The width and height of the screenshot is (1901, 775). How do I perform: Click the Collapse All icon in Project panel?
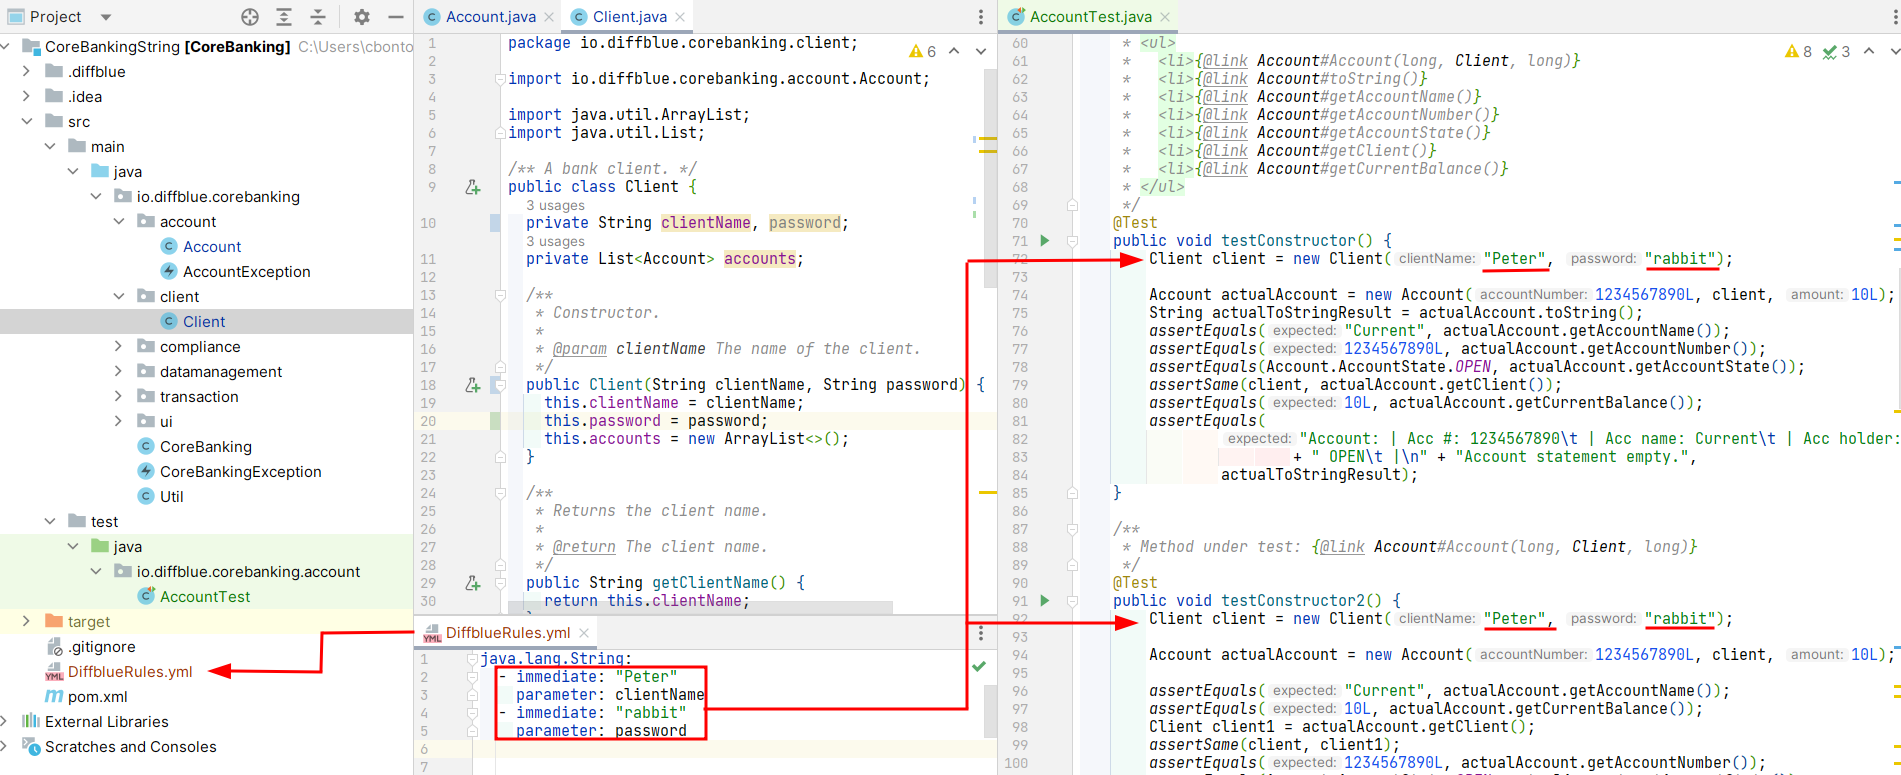pos(318,17)
